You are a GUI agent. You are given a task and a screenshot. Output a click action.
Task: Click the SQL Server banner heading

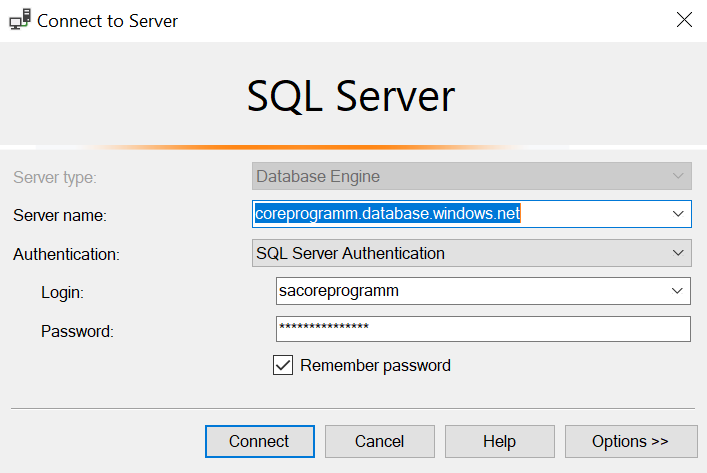[x=351, y=96]
